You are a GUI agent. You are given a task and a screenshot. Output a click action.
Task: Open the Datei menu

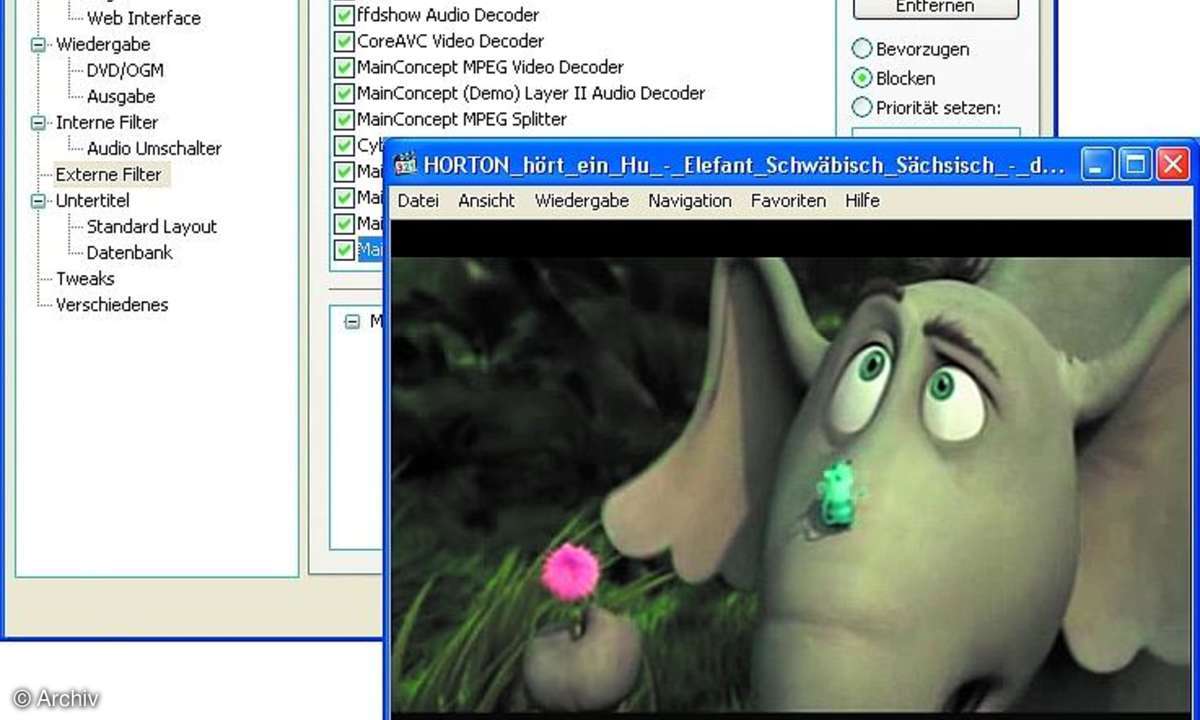click(418, 200)
